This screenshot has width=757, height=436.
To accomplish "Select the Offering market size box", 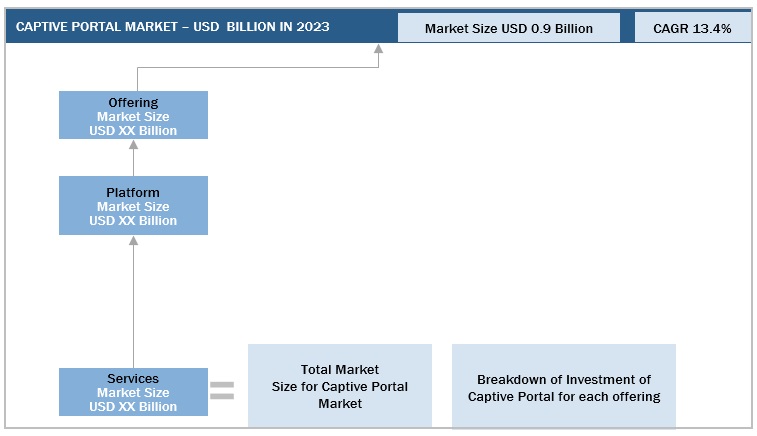I will [133, 115].
